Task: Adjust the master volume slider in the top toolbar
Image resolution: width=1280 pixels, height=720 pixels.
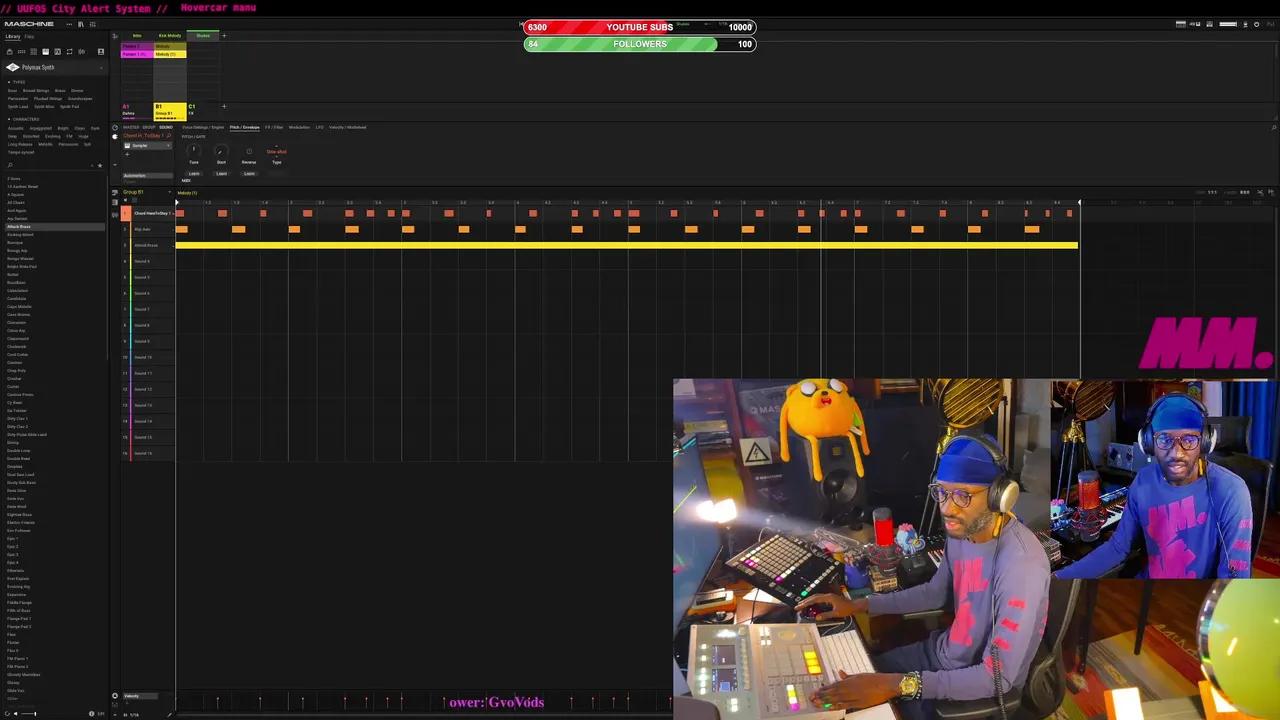Action: tap(1226, 25)
